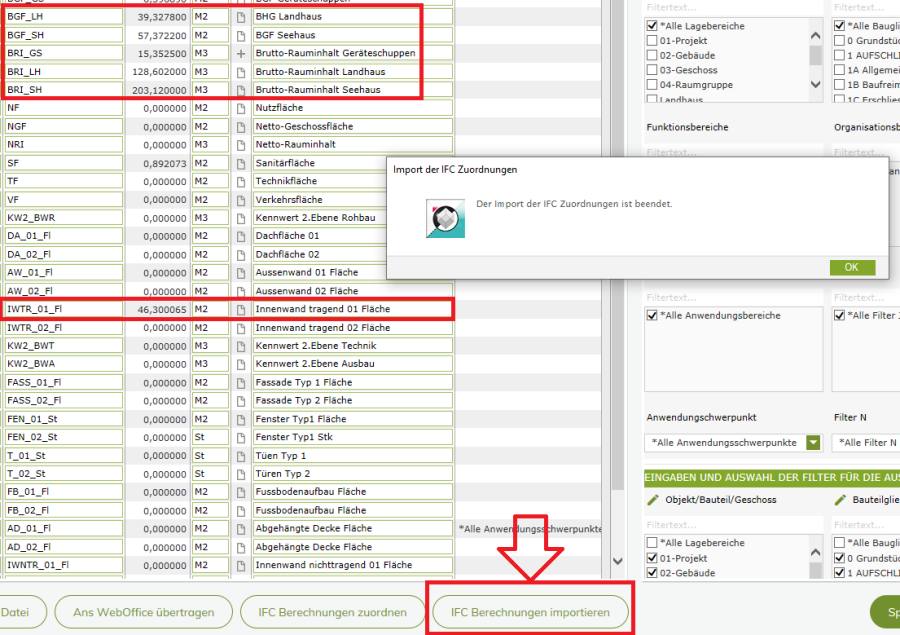Click the IFC Berechnungen zuordnen button
The width and height of the screenshot is (900, 635).
coord(332,612)
